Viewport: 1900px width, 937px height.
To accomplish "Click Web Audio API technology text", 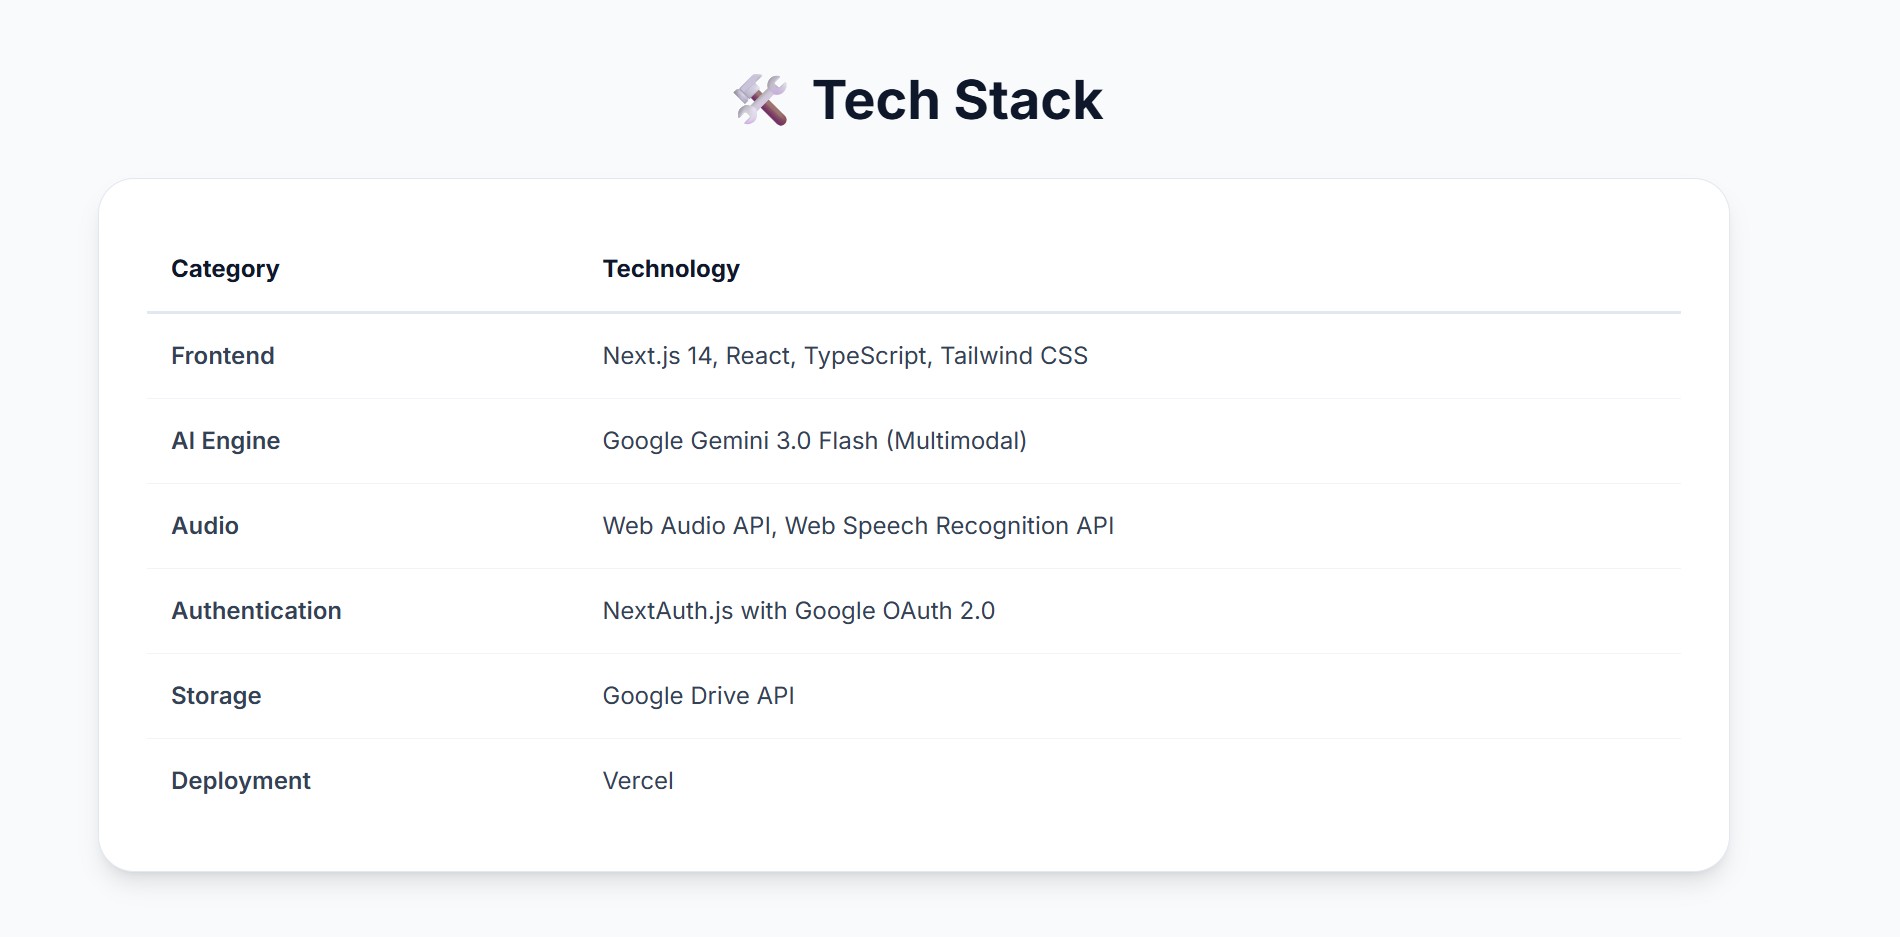I will 689,526.
